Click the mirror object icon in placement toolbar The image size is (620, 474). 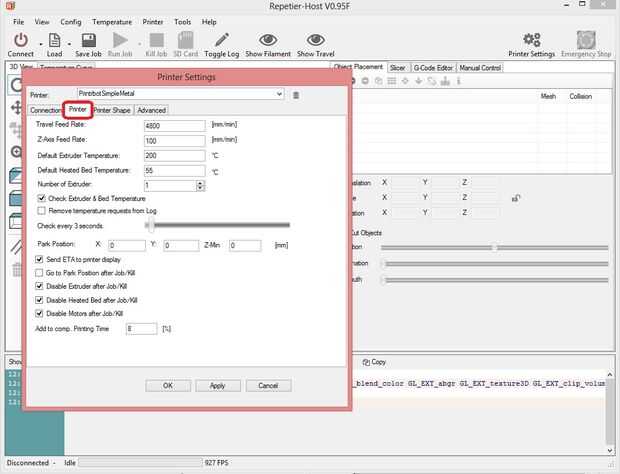[x=432, y=81]
